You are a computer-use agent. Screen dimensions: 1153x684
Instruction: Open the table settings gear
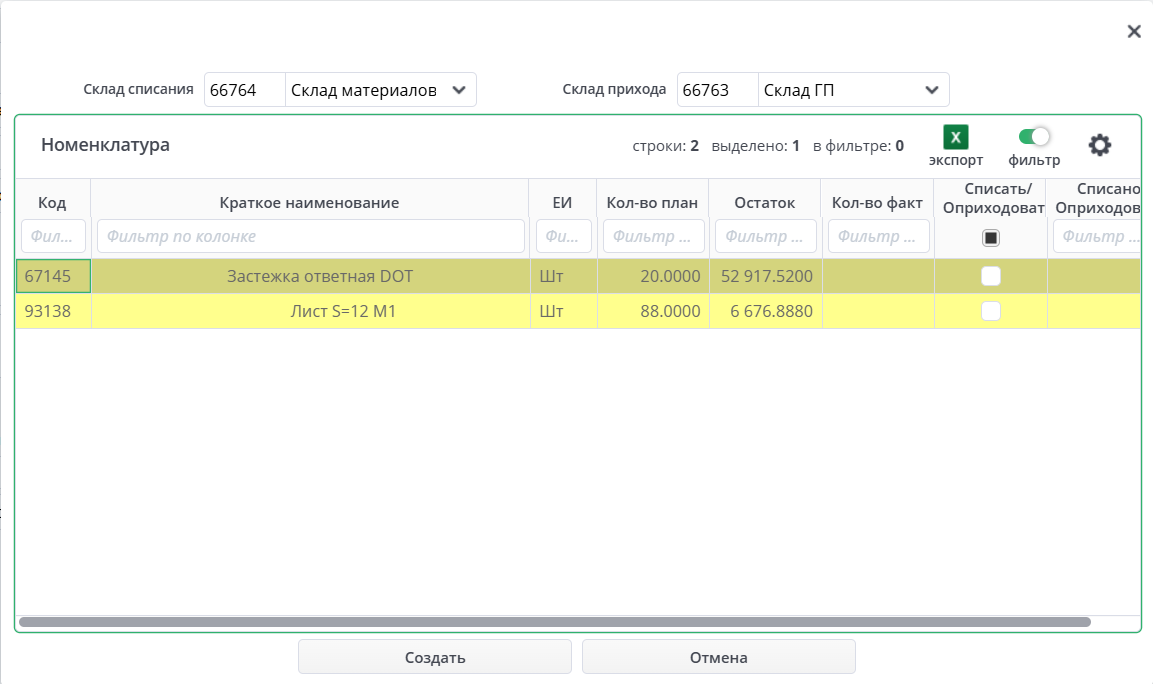[1099, 145]
